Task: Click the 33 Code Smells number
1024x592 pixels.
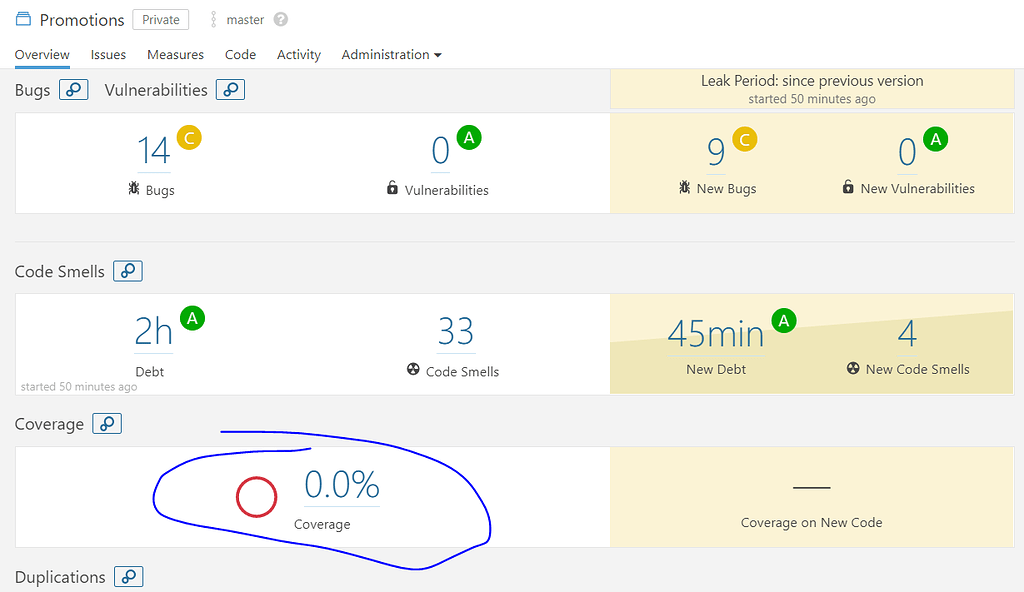Action: 455,331
